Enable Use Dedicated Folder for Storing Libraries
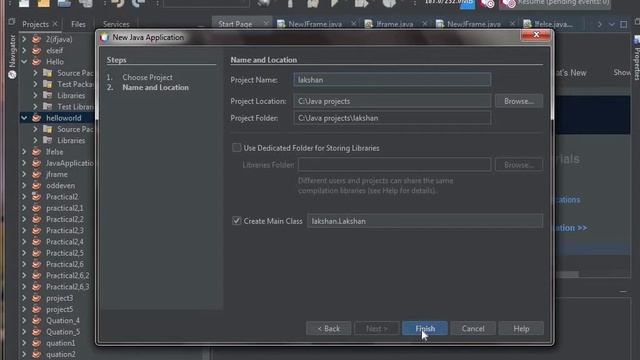The image size is (640, 360). [236, 147]
